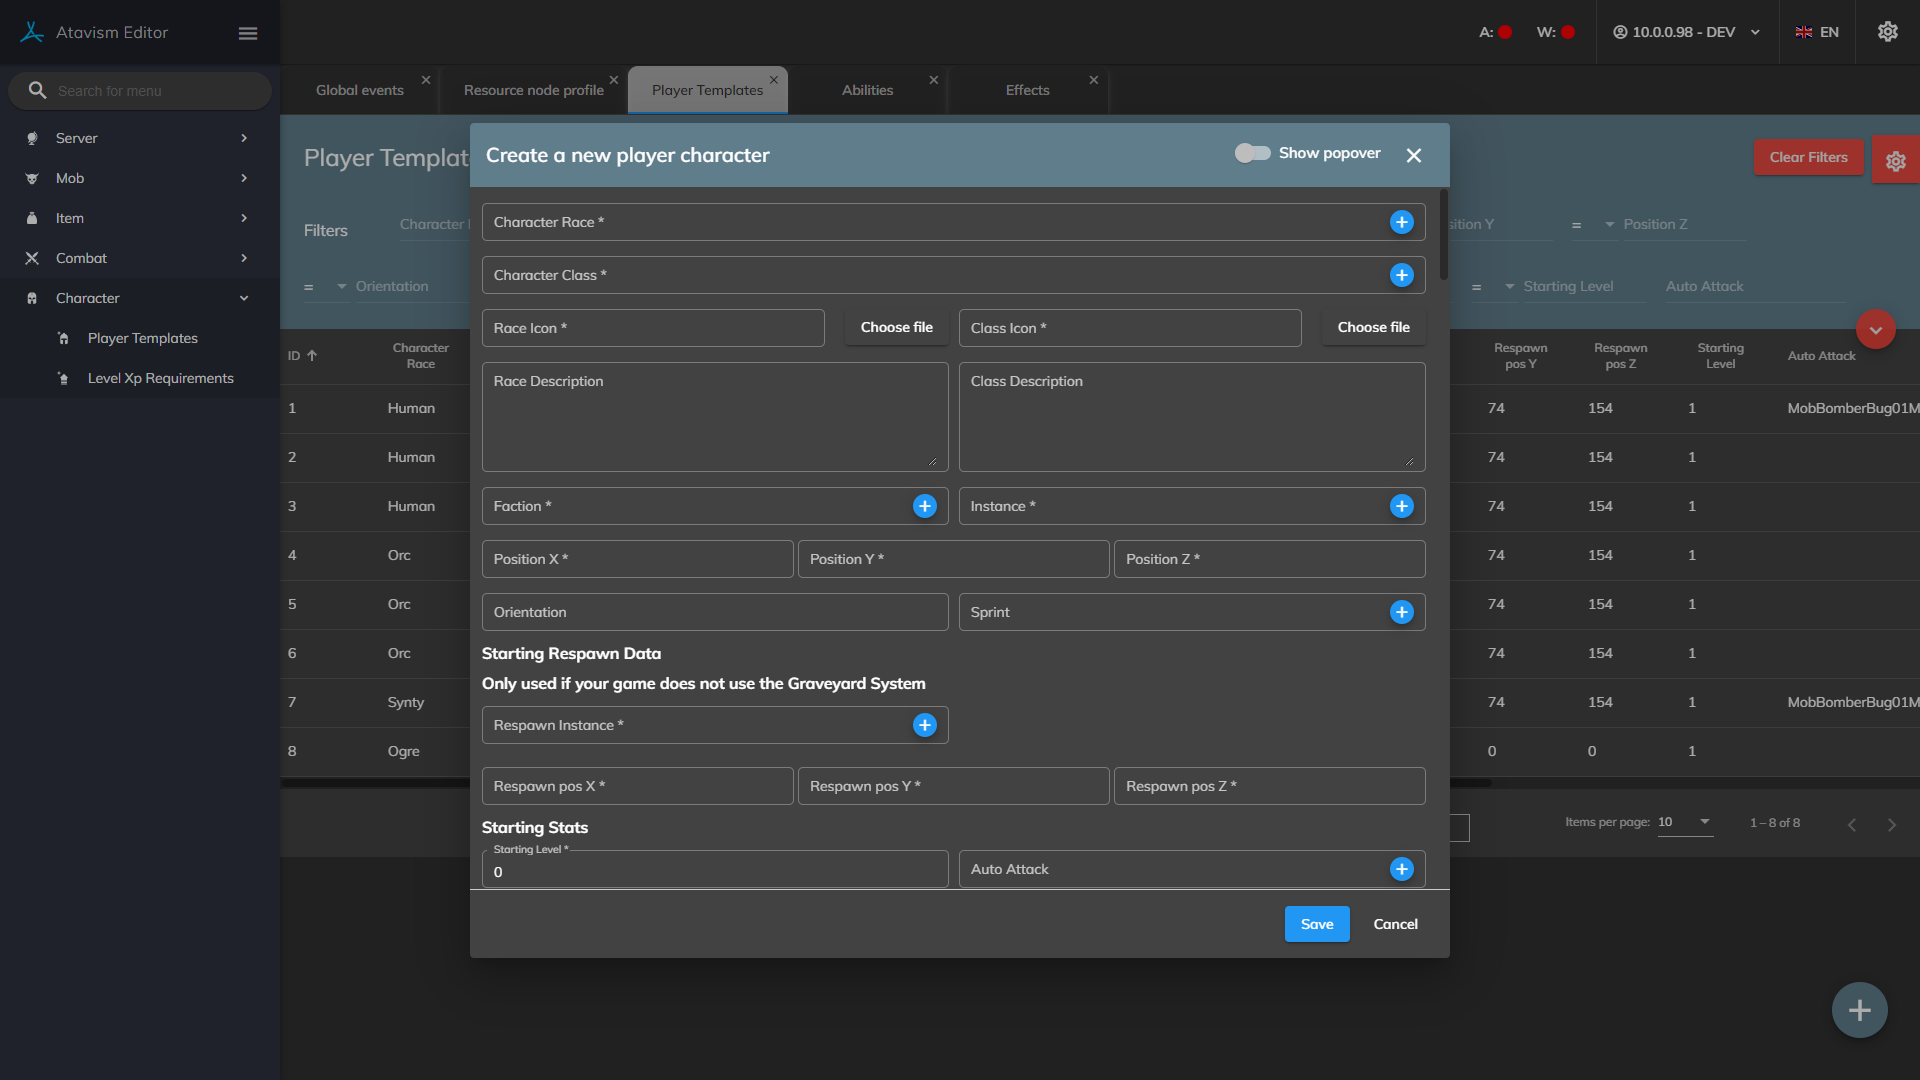Click the Save button
The height and width of the screenshot is (1080, 1920).
click(x=1316, y=924)
